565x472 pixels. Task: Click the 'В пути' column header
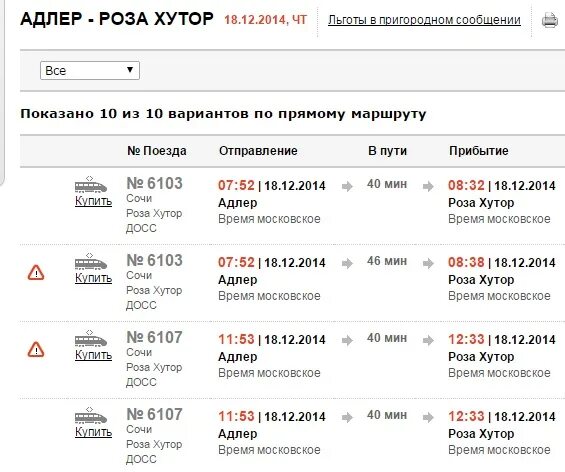387,151
